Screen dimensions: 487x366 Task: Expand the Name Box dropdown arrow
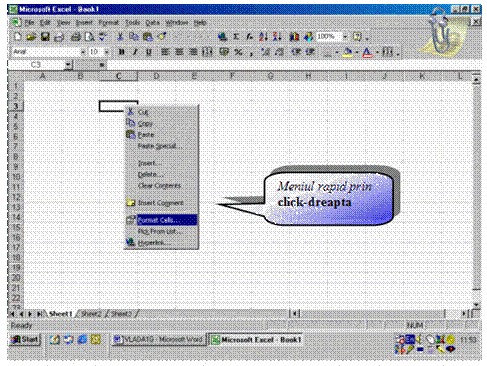[x=68, y=64]
